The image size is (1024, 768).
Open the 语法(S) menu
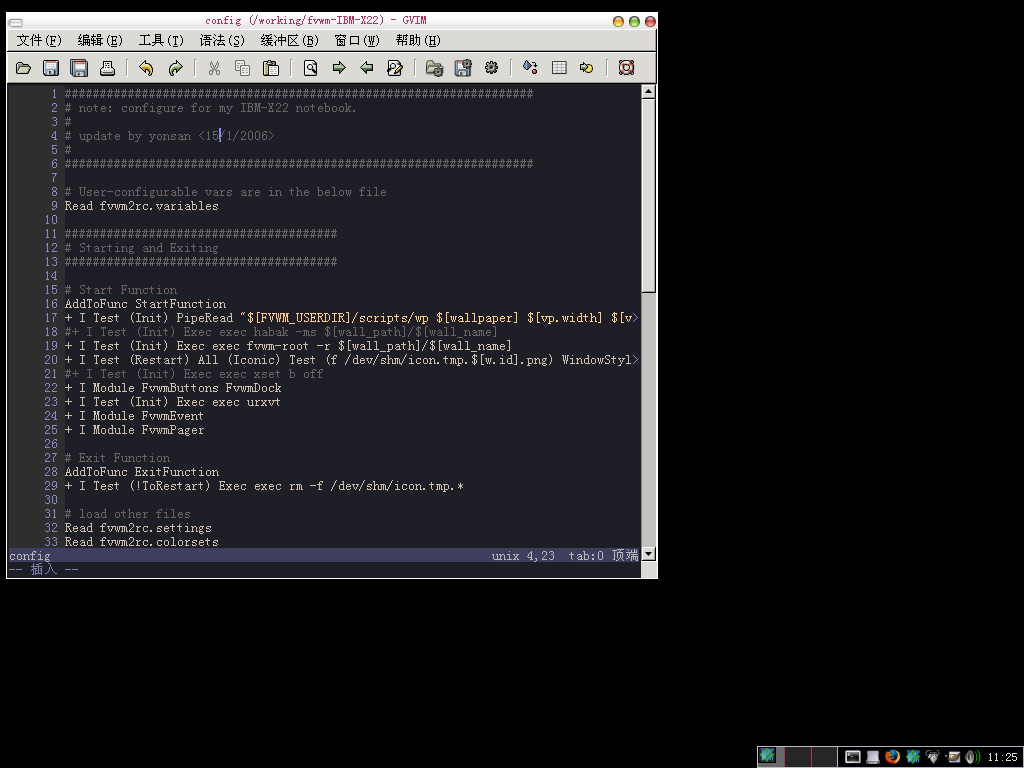pyautogui.click(x=222, y=40)
